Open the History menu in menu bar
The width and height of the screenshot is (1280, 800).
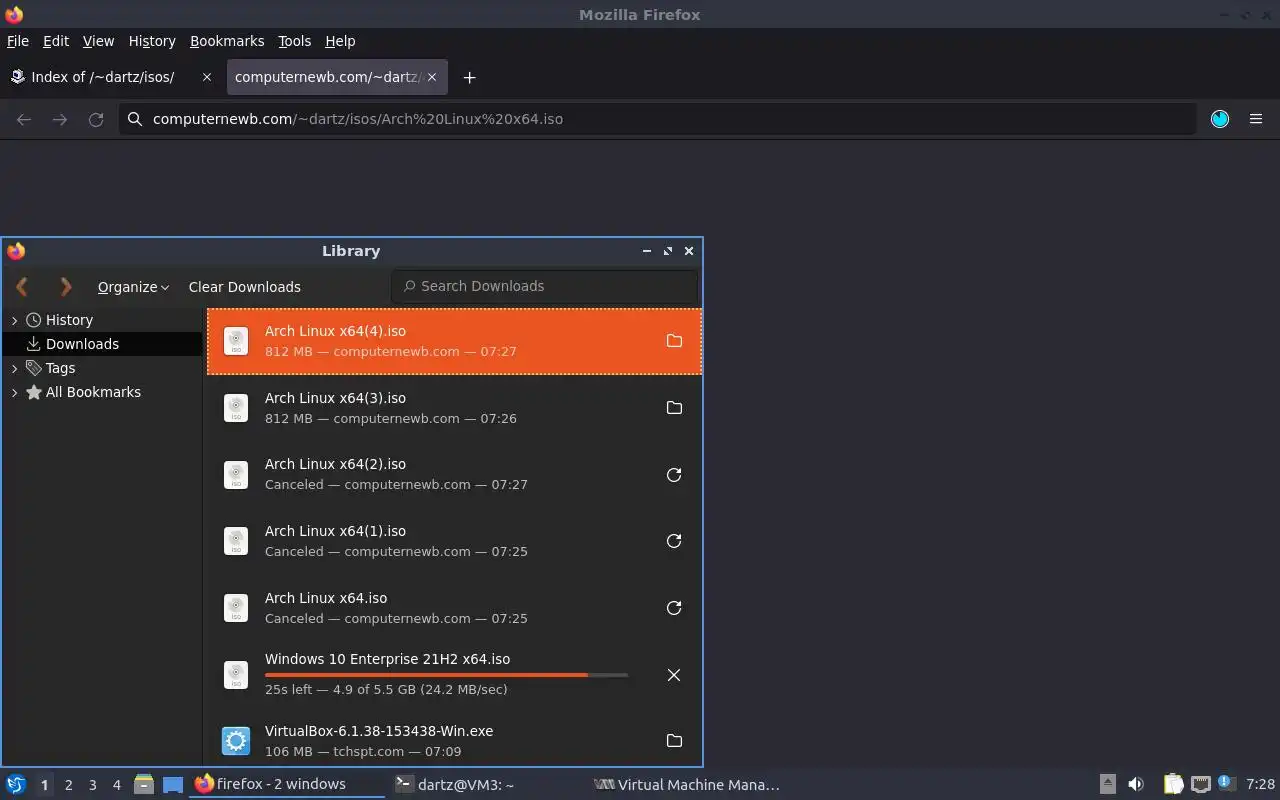coord(152,41)
